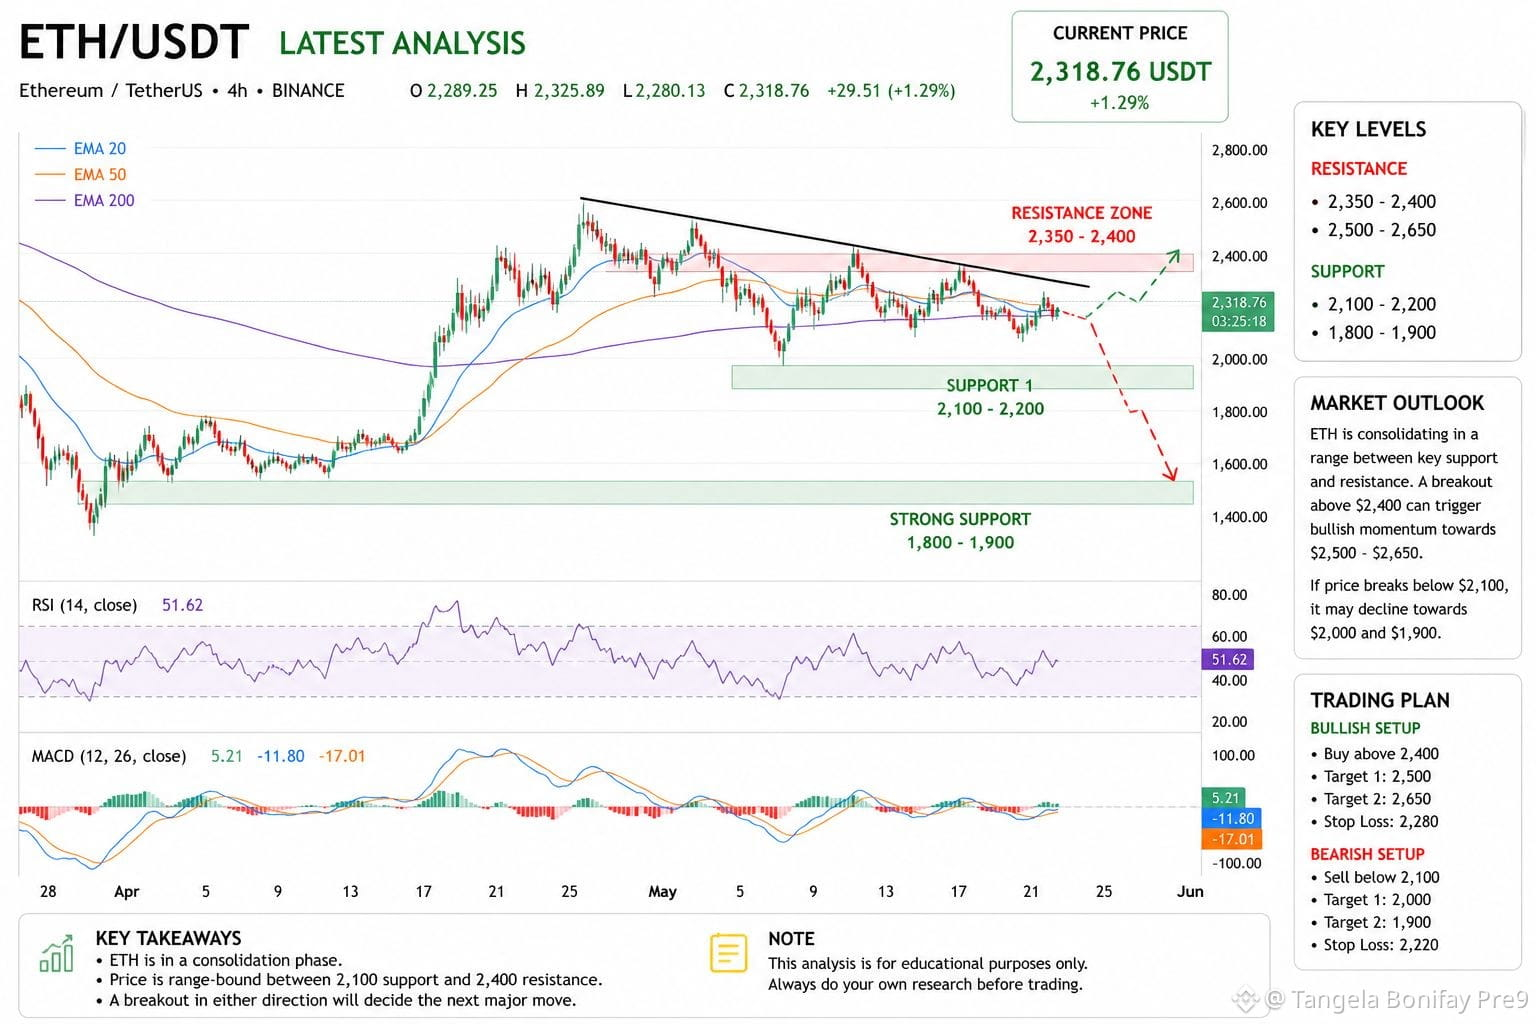Select the 'Buy above 2,400' bullet
This screenshot has width=1536, height=1024.
coord(1374,754)
